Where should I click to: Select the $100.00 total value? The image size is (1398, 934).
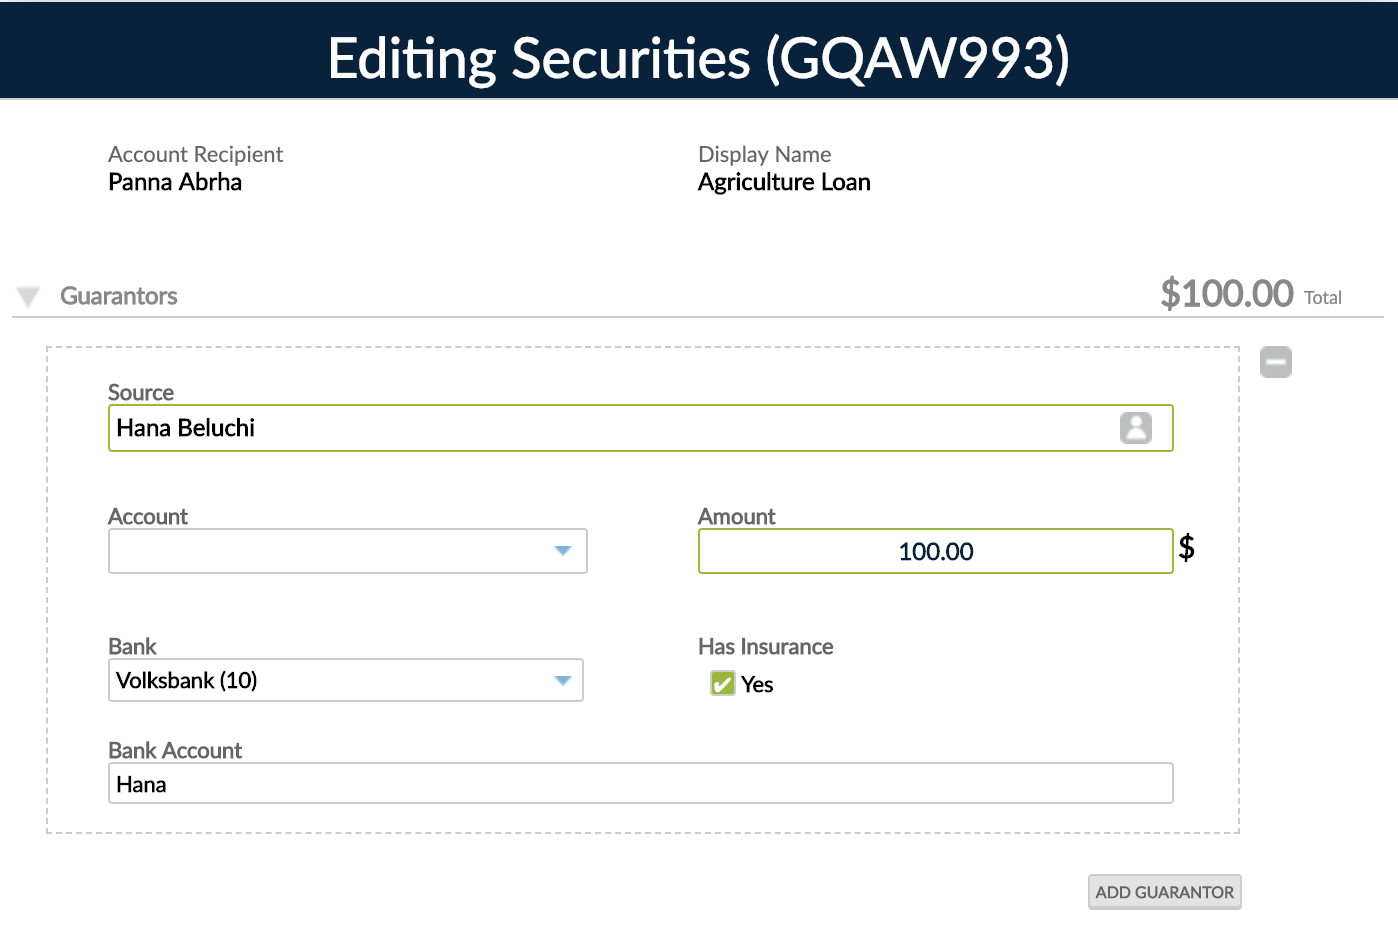click(1227, 292)
